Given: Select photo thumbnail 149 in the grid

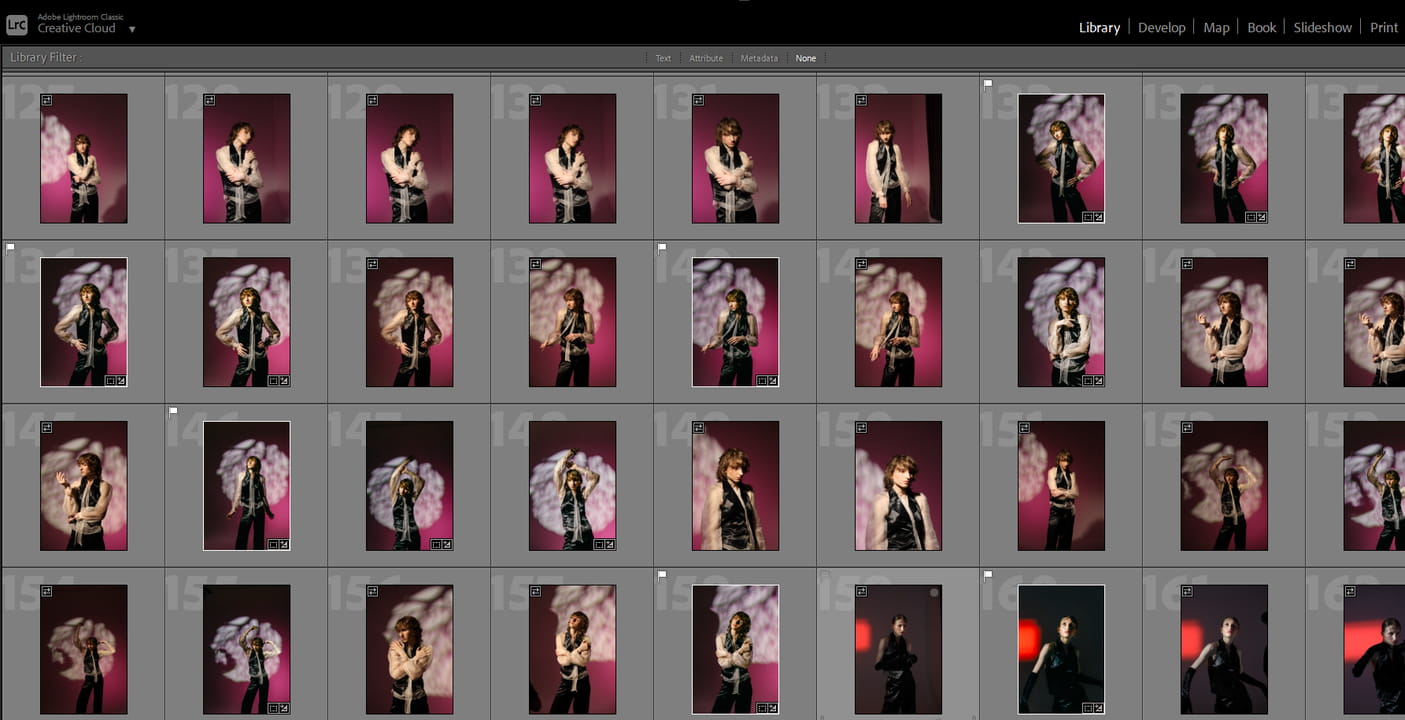Looking at the screenshot, I should pyautogui.click(x=735, y=486).
